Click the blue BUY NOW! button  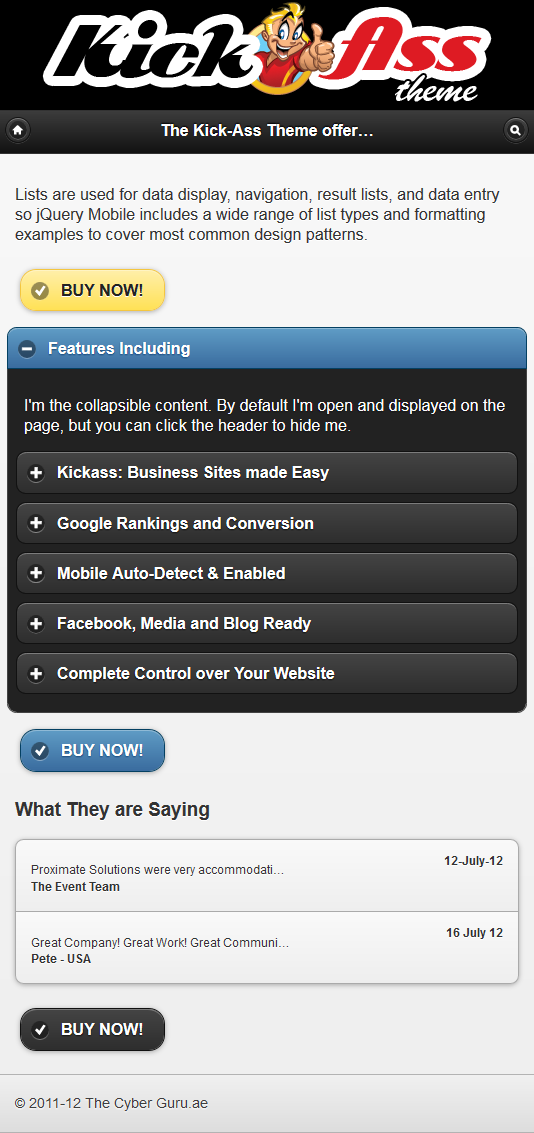92,750
